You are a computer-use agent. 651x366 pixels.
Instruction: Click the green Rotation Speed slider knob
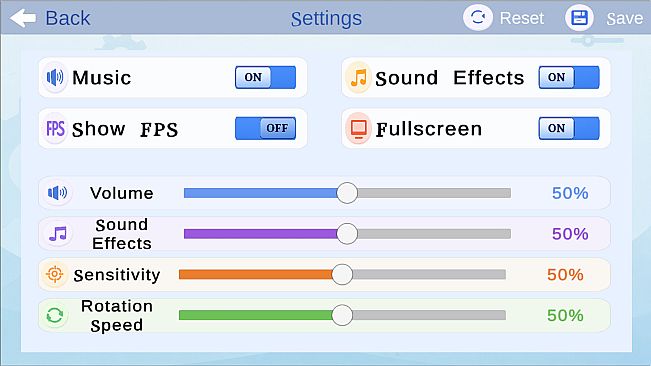click(x=342, y=315)
